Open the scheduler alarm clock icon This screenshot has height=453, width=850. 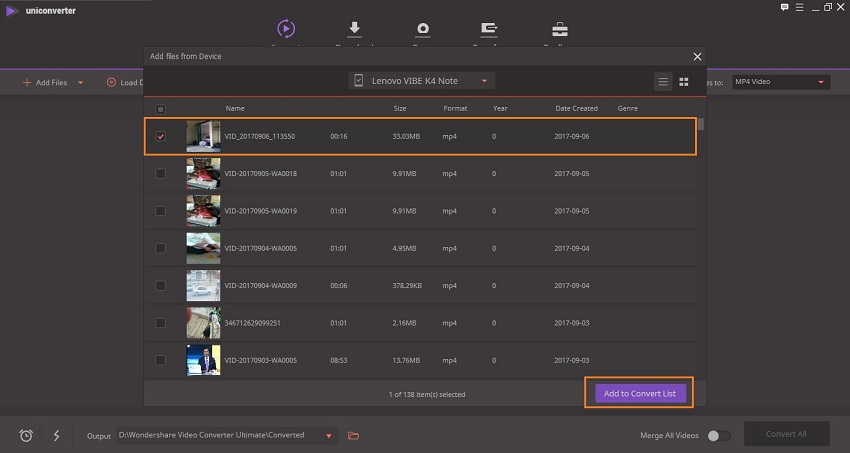coord(26,435)
